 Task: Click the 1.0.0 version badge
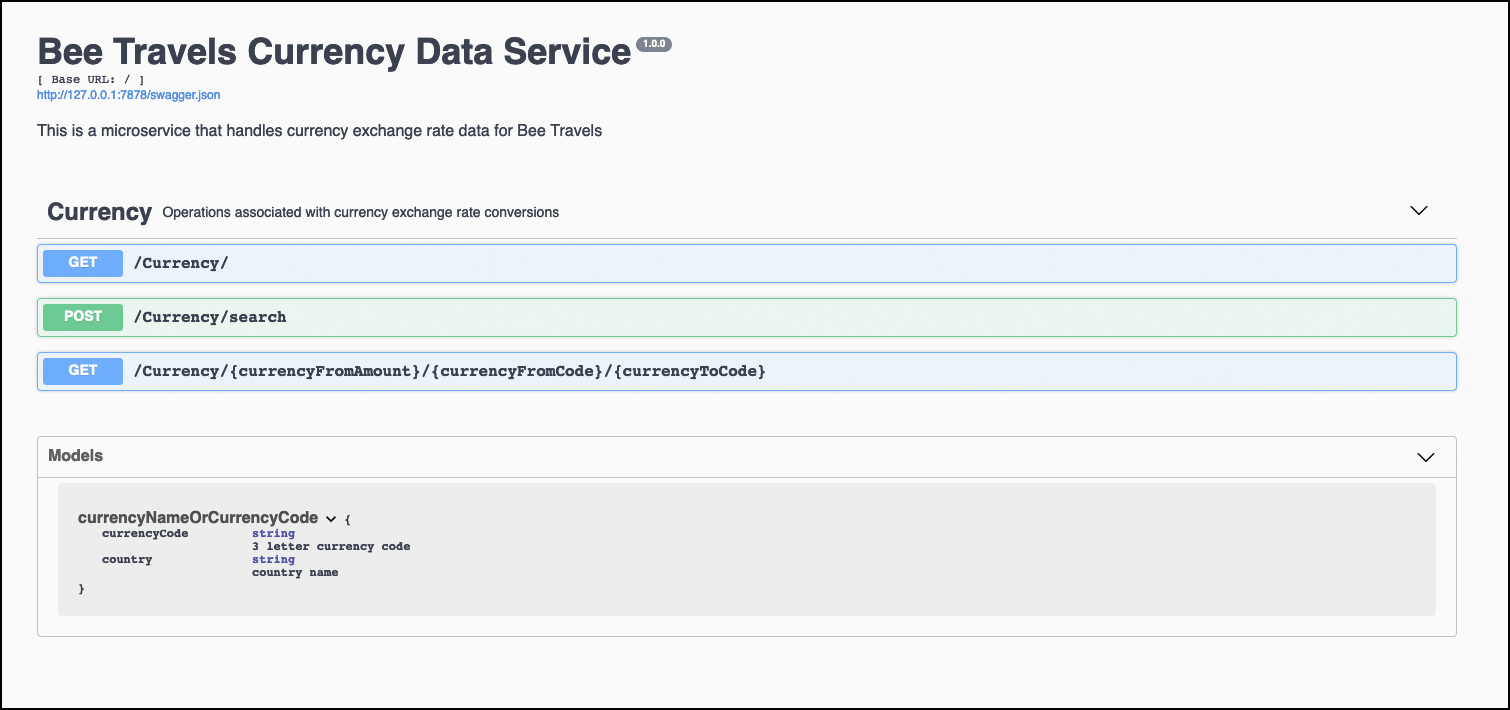pos(654,44)
